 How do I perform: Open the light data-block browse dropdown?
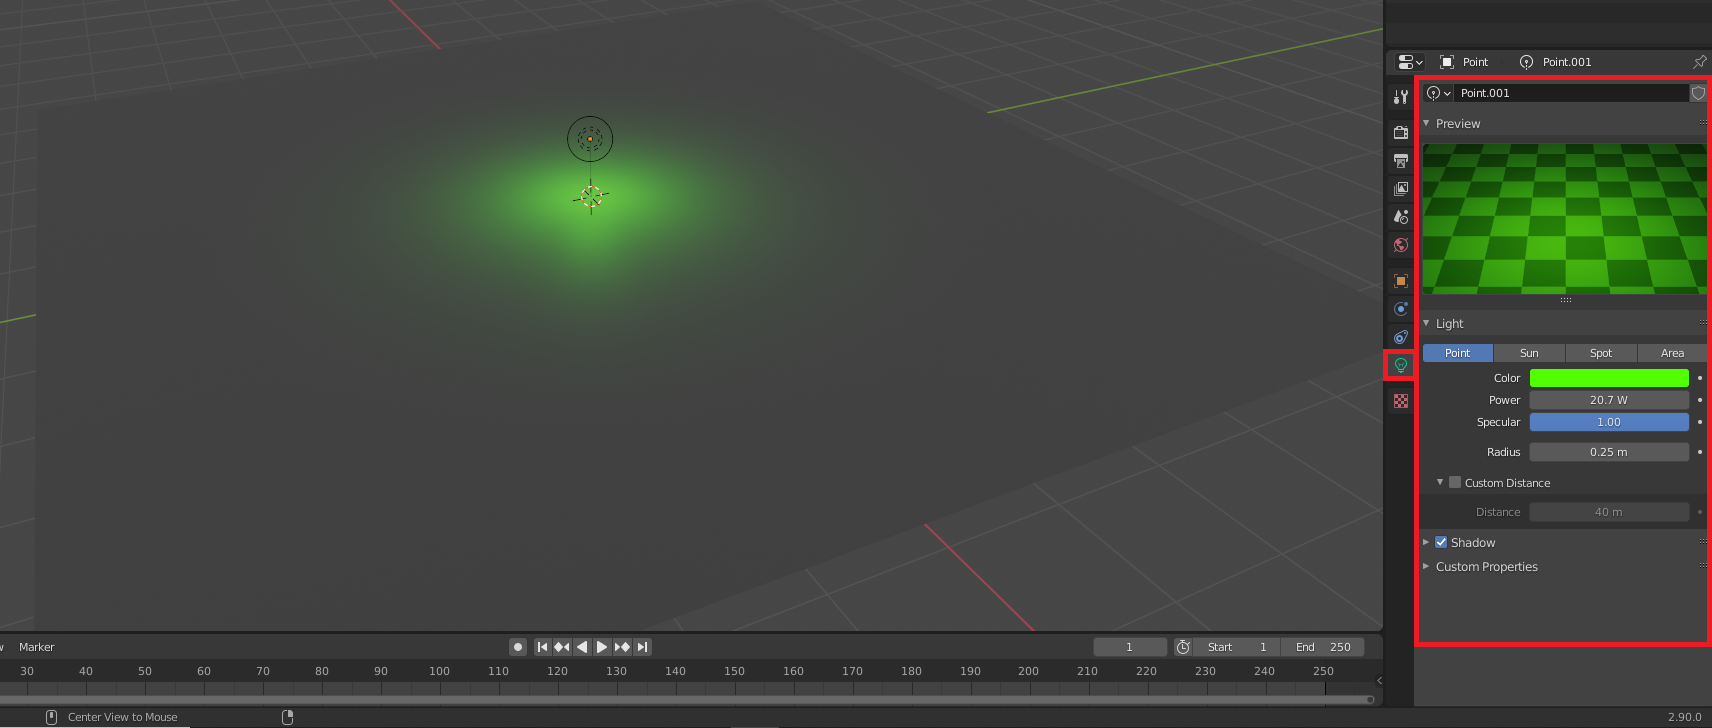pyautogui.click(x=1439, y=93)
